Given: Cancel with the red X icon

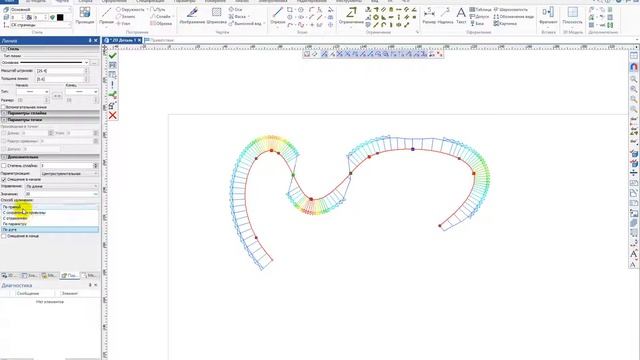Looking at the screenshot, I should (x=113, y=116).
